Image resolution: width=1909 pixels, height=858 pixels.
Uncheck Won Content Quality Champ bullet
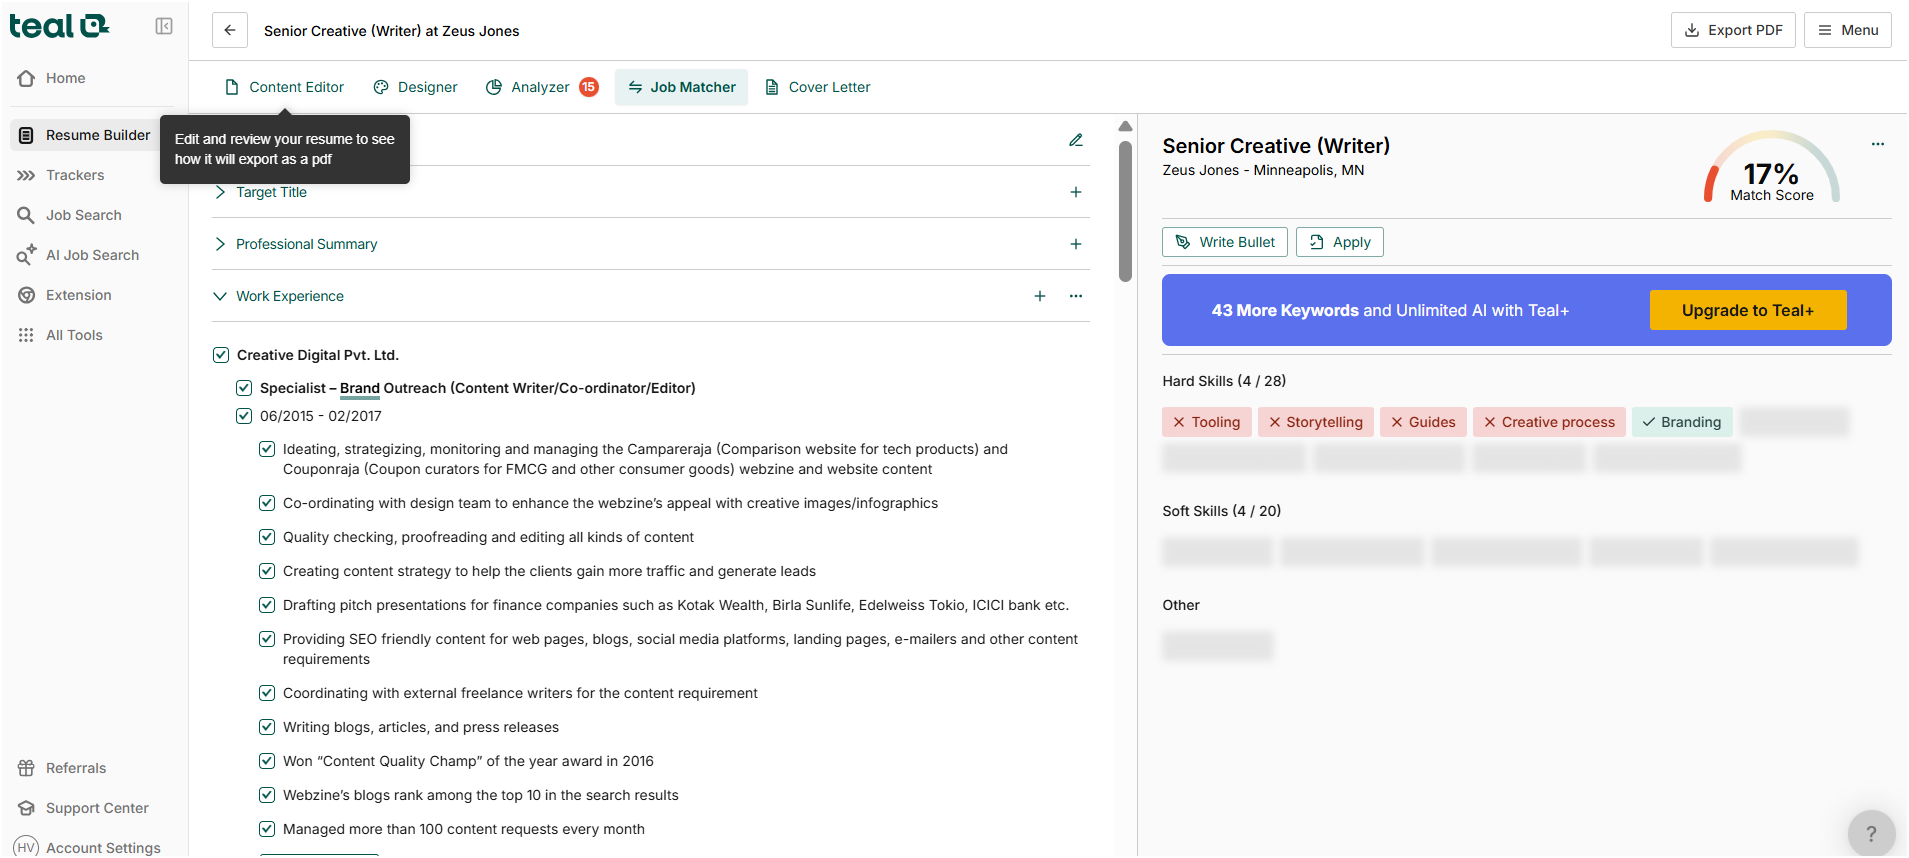pyautogui.click(x=267, y=761)
